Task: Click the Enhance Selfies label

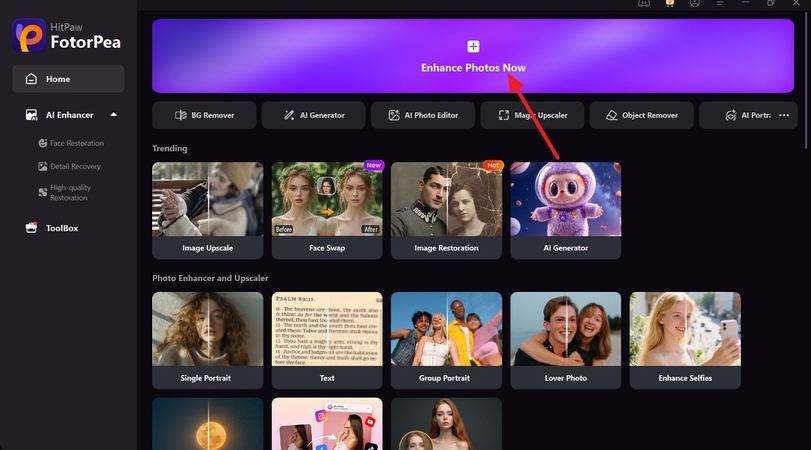Action: [685, 378]
